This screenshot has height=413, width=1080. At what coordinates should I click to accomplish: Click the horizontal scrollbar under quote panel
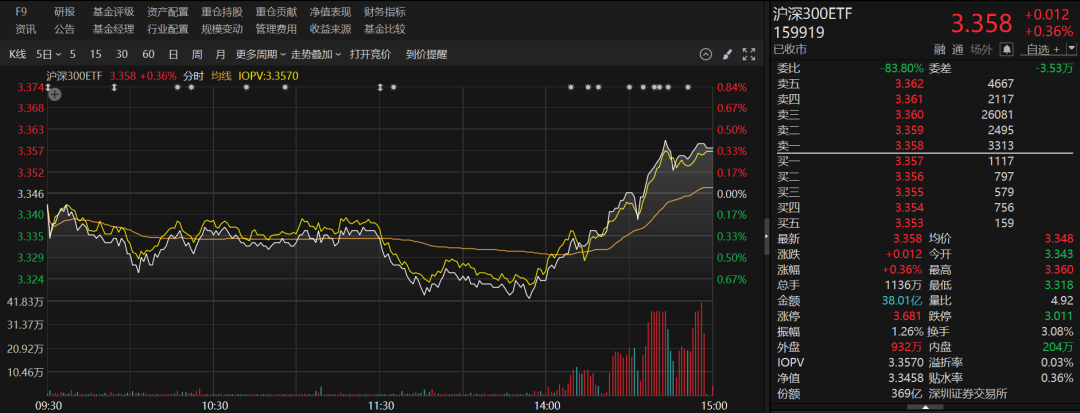923,407
